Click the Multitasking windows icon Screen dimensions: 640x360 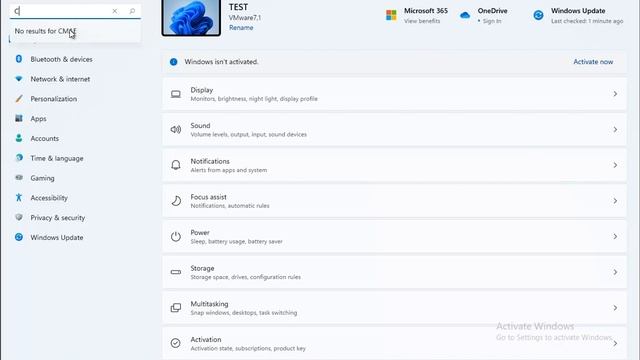pyautogui.click(x=176, y=307)
